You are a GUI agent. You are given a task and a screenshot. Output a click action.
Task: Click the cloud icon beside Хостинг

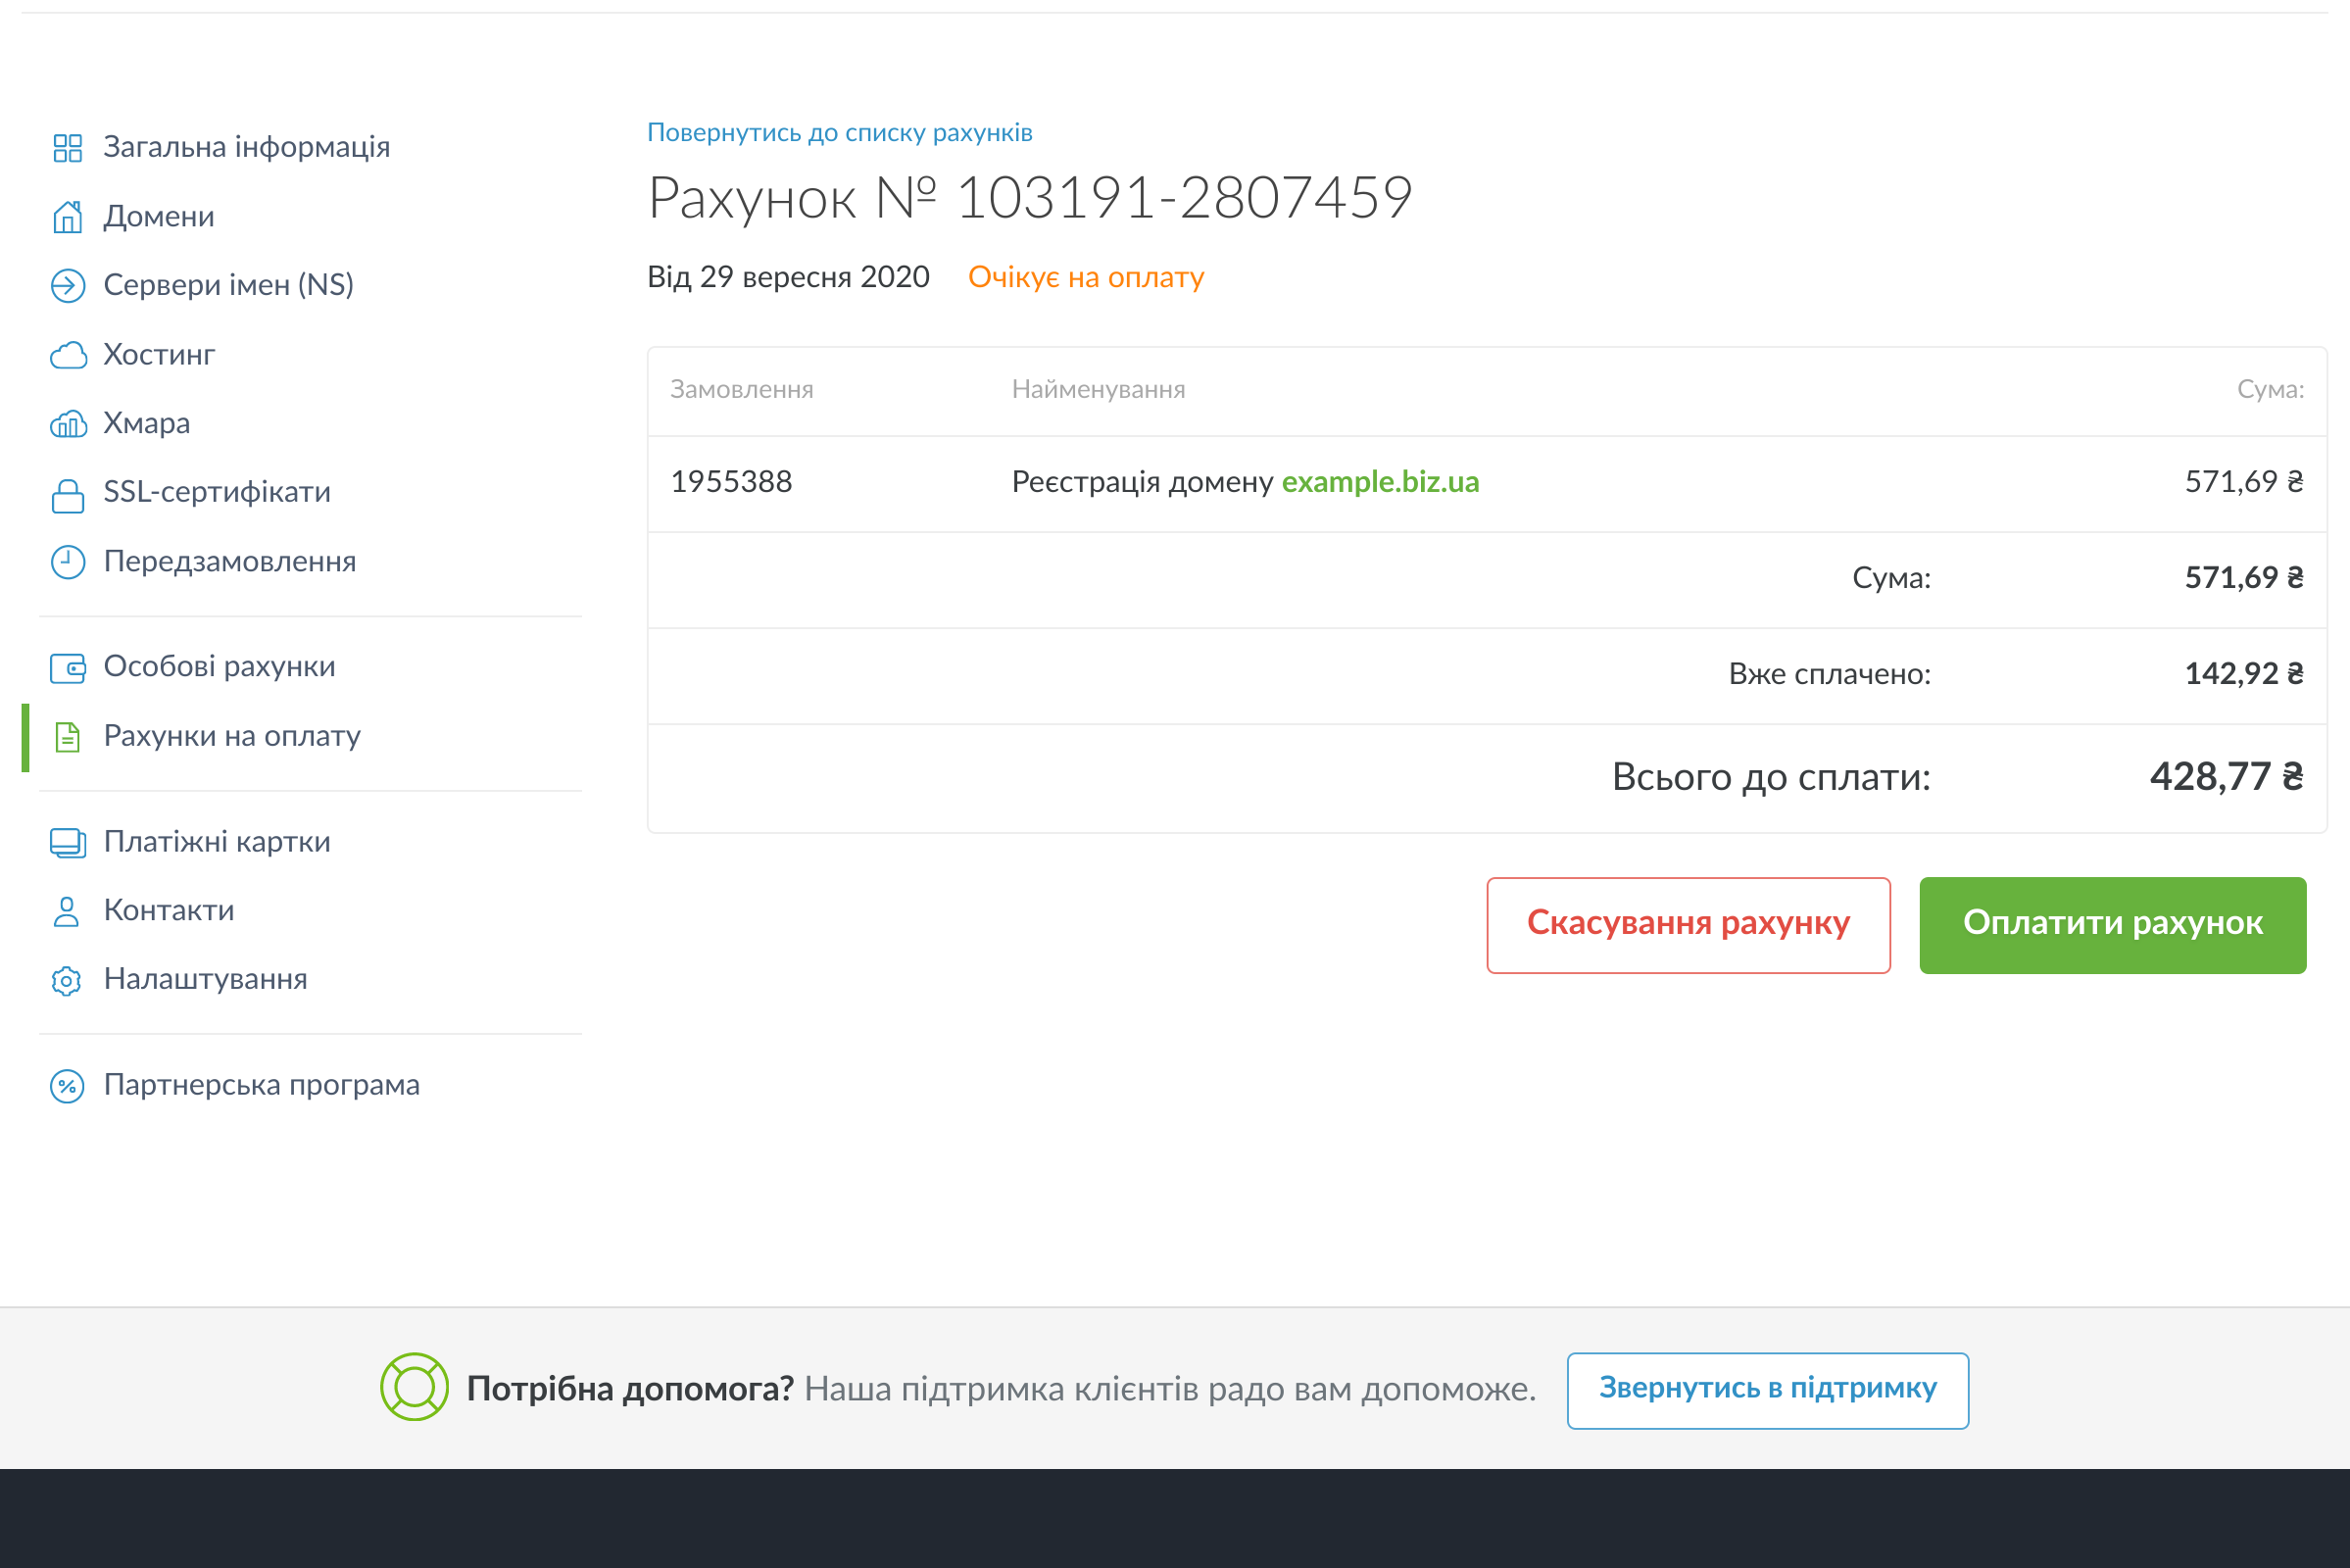pos(67,355)
